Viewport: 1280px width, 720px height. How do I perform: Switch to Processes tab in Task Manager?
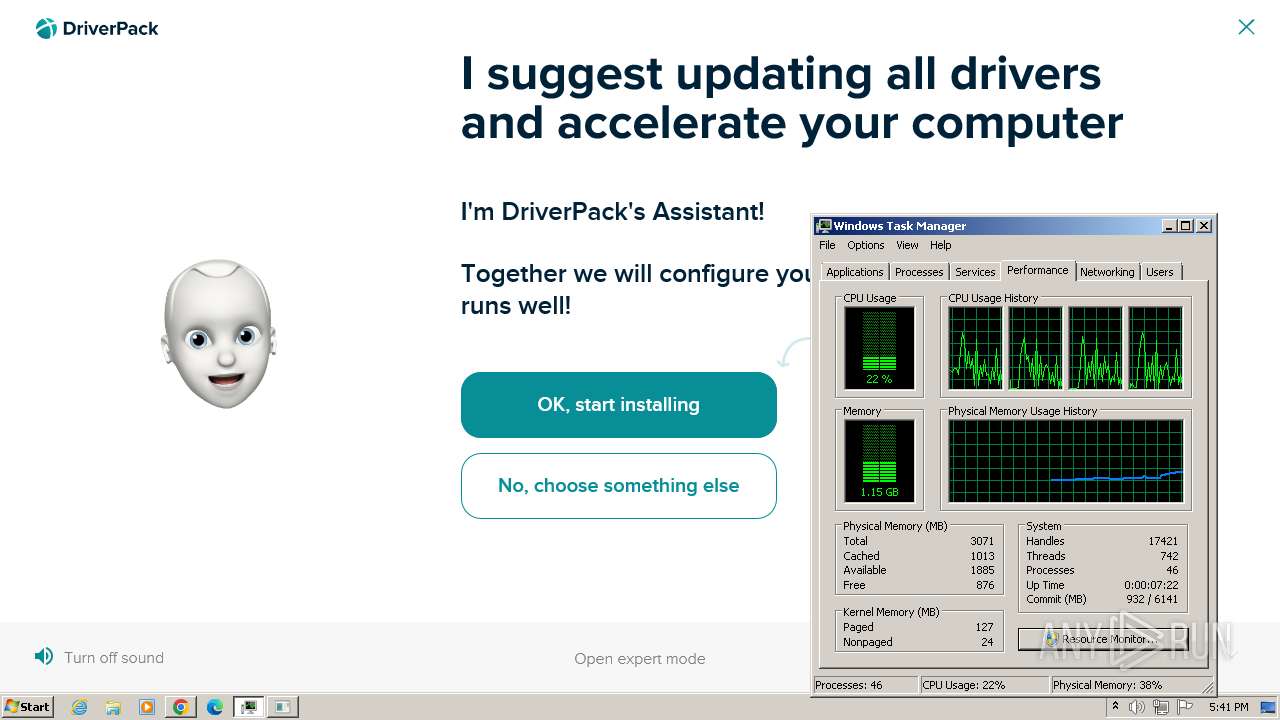[919, 272]
